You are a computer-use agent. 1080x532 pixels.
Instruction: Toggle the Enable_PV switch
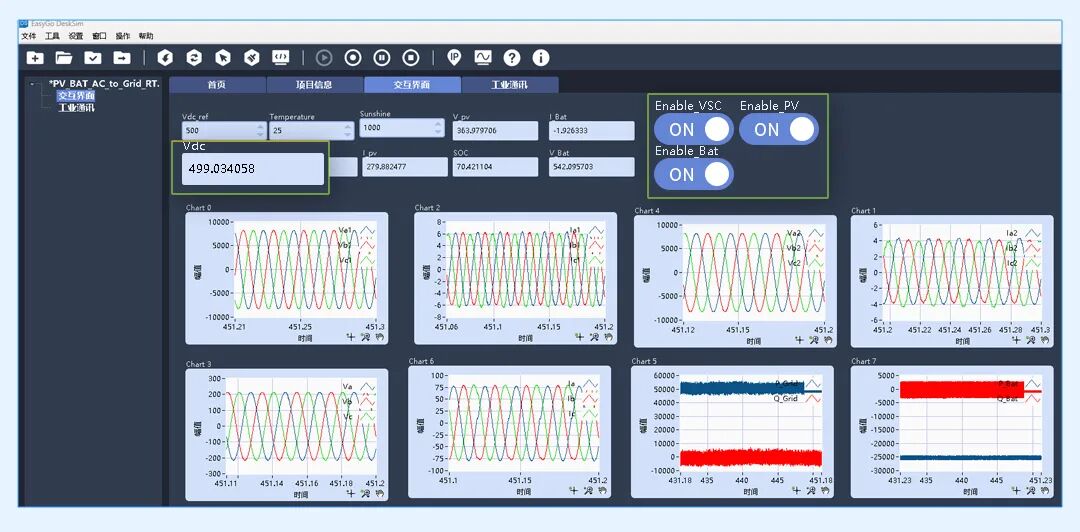click(x=779, y=130)
